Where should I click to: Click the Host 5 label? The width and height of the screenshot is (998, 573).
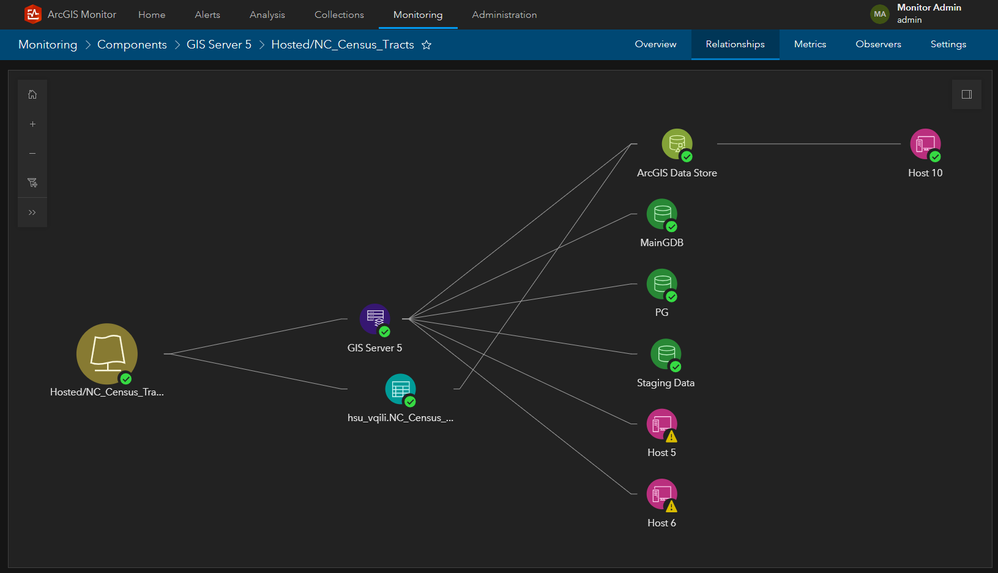tap(662, 453)
